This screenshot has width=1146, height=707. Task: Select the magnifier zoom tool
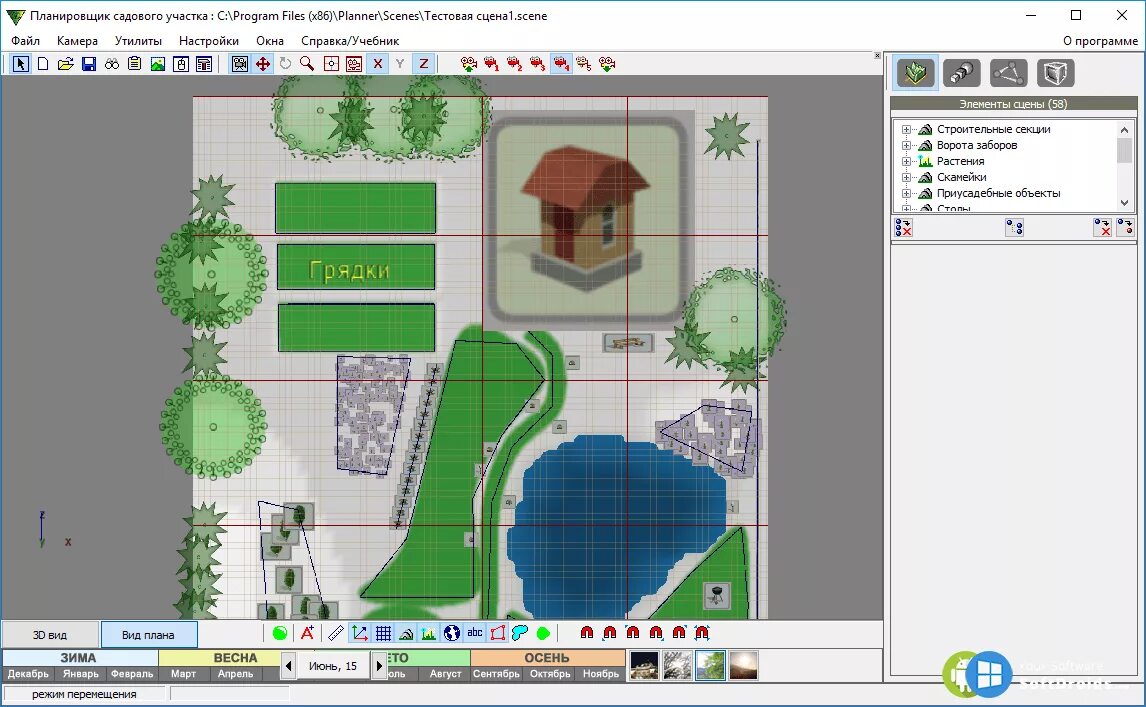coord(307,64)
